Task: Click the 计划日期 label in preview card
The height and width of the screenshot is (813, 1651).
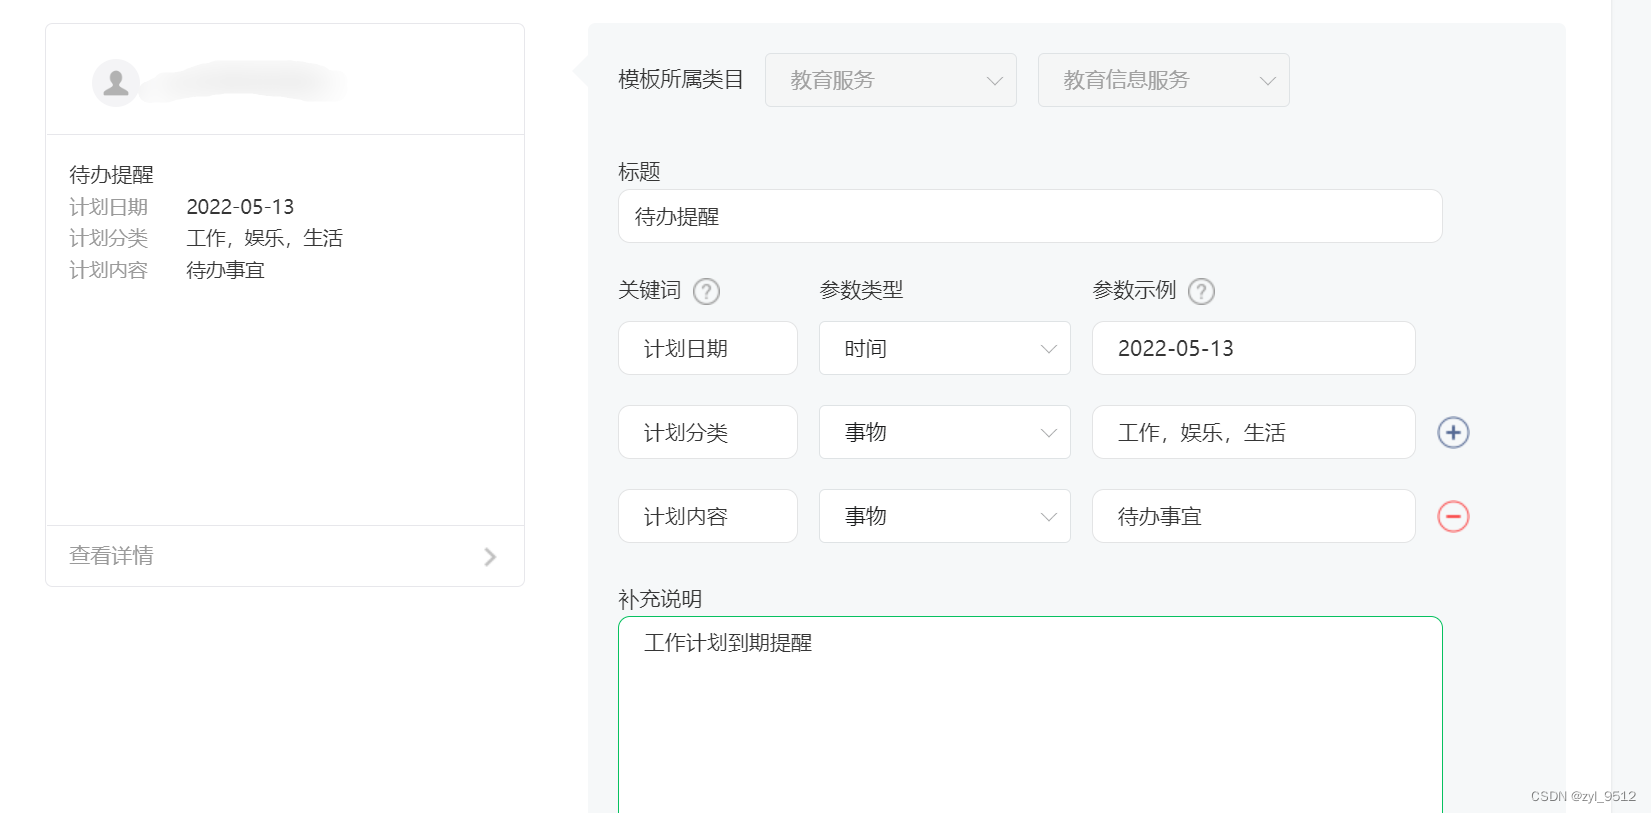Action: tap(109, 207)
